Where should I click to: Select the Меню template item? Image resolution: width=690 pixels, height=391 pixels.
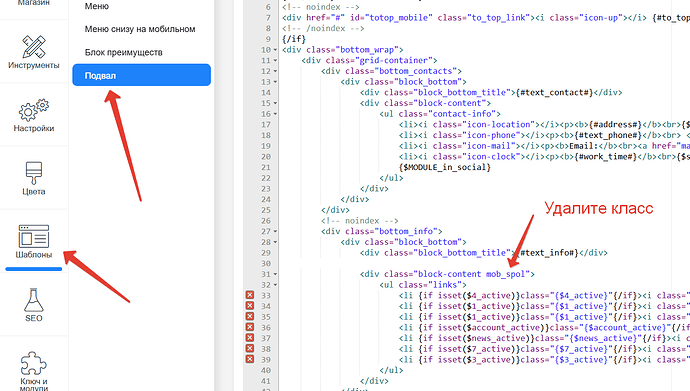[x=97, y=6]
